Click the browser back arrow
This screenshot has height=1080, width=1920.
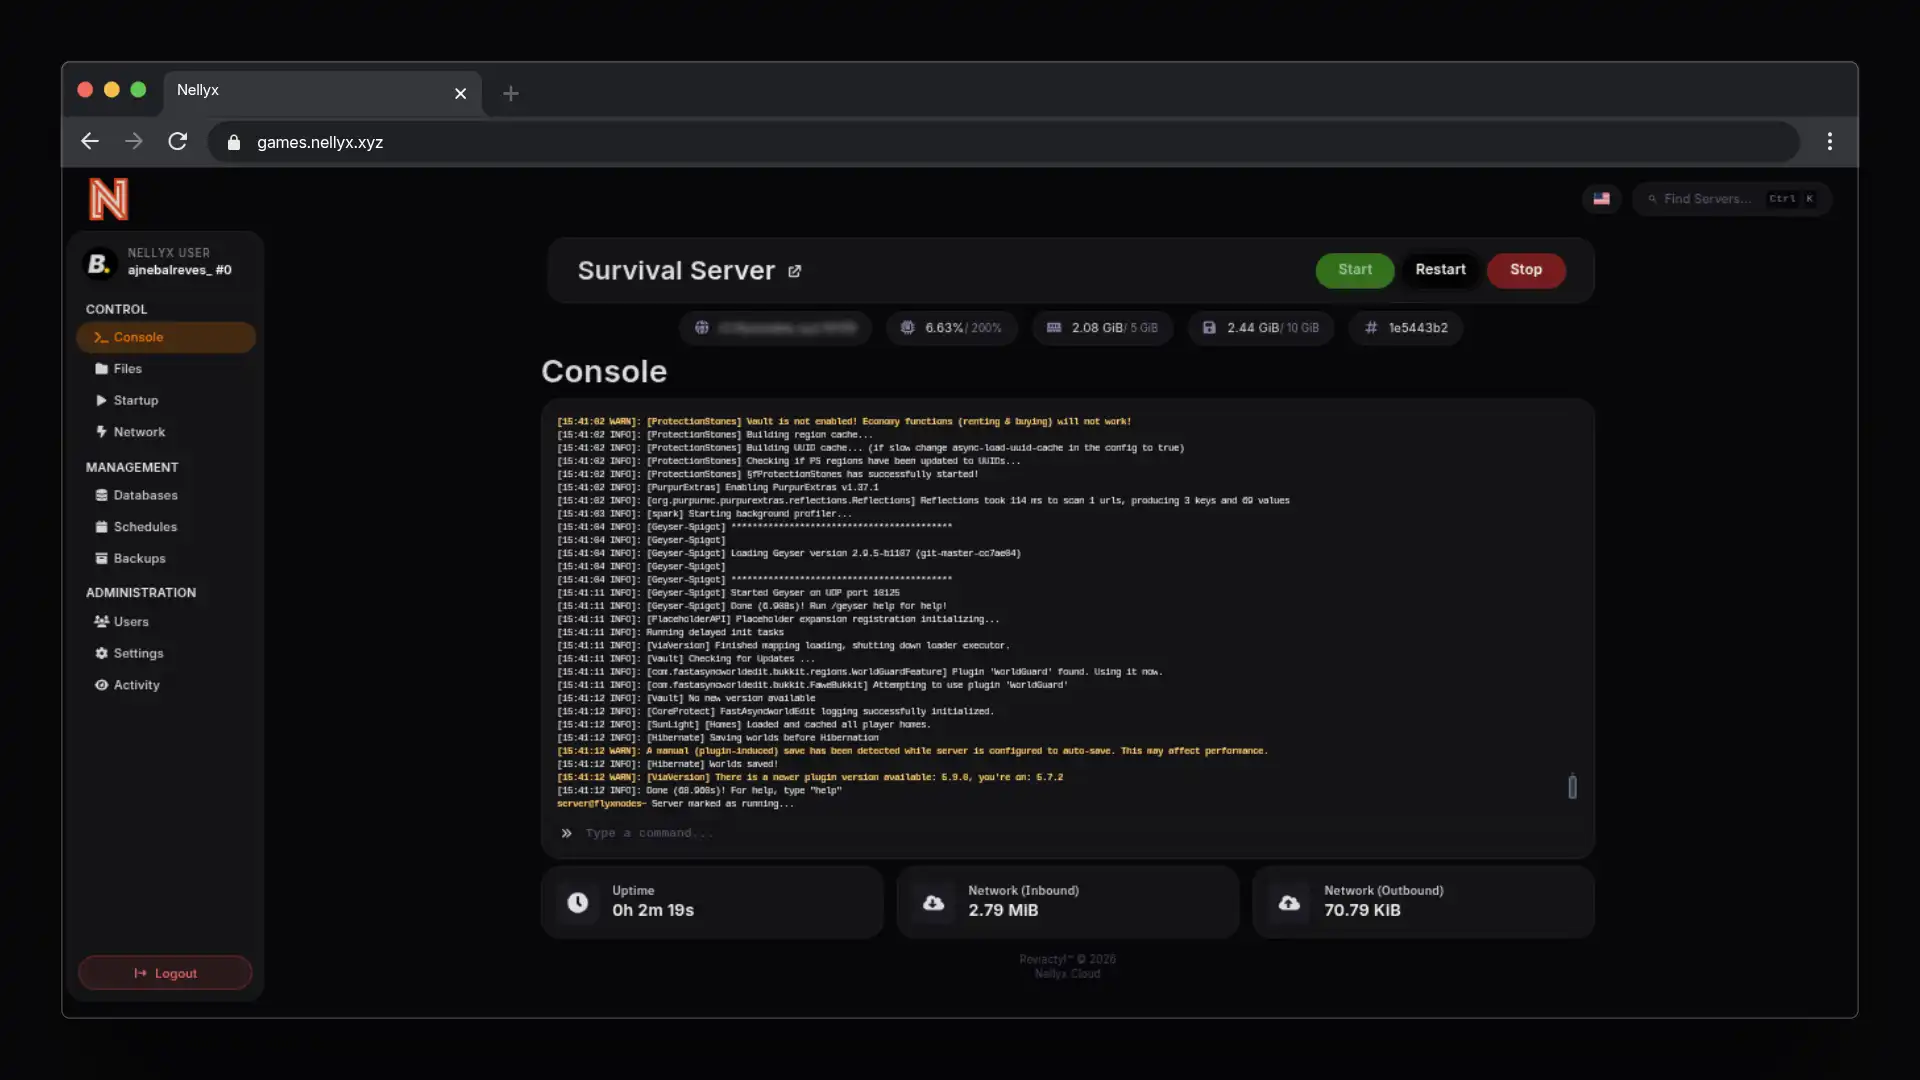(x=90, y=142)
